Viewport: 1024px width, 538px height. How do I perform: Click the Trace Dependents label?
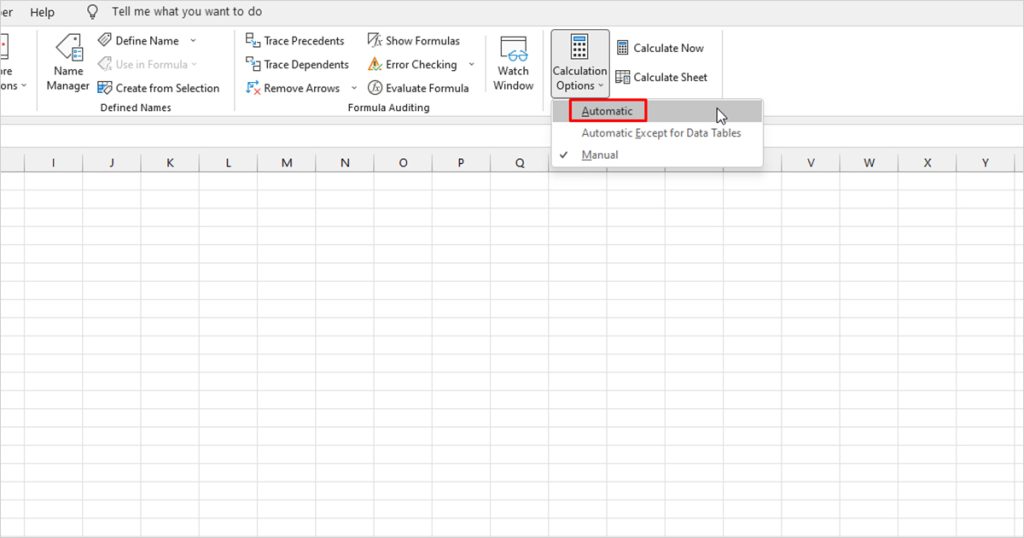pyautogui.click(x=306, y=65)
